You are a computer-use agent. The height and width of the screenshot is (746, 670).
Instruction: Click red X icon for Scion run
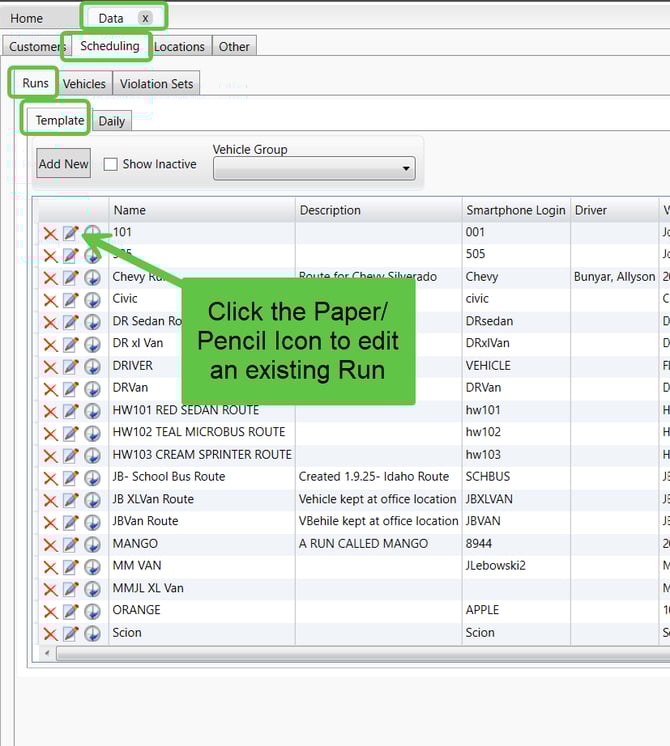(x=50, y=633)
